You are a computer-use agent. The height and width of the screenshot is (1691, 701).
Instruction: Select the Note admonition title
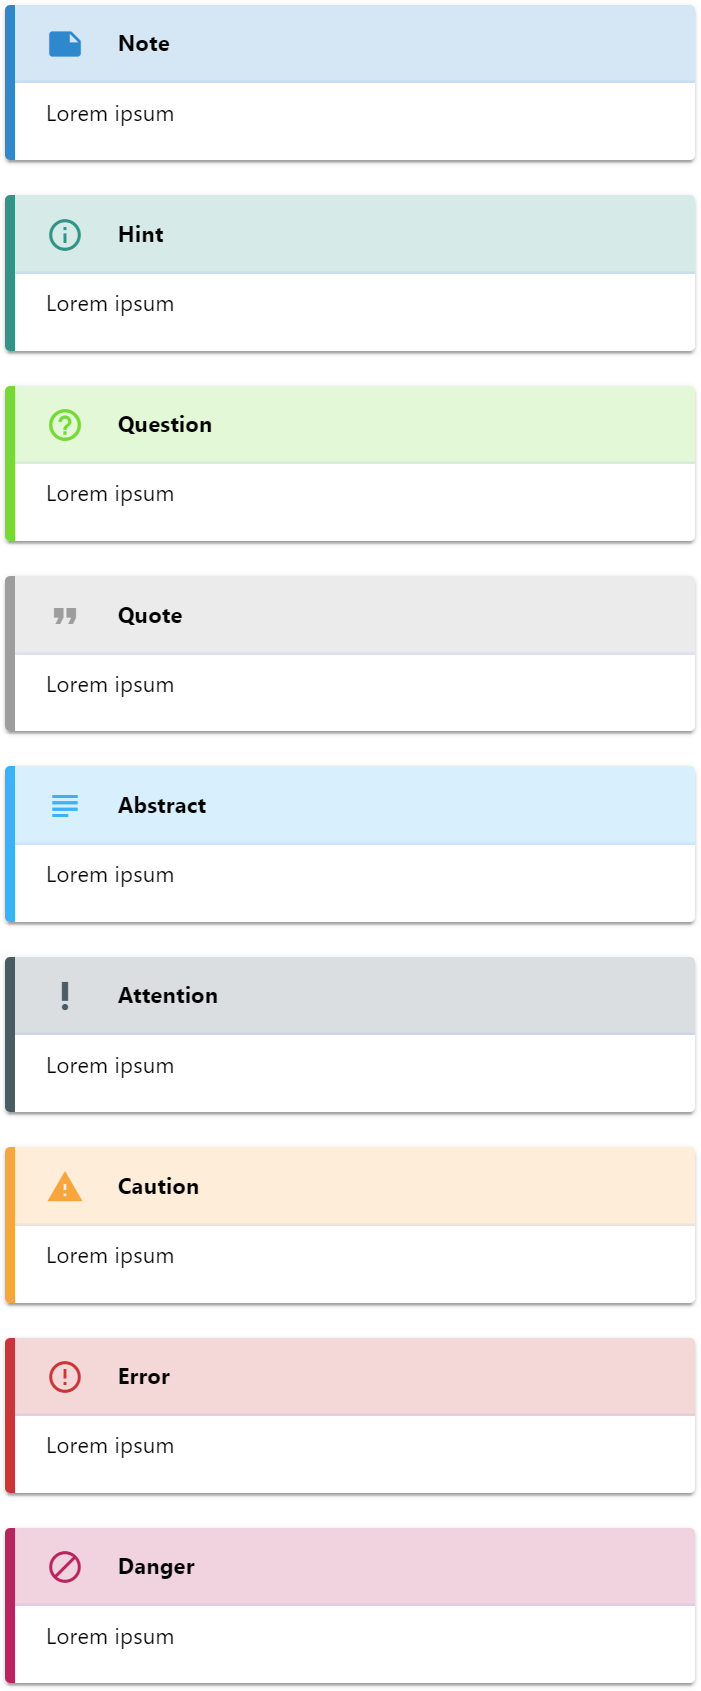tap(144, 44)
